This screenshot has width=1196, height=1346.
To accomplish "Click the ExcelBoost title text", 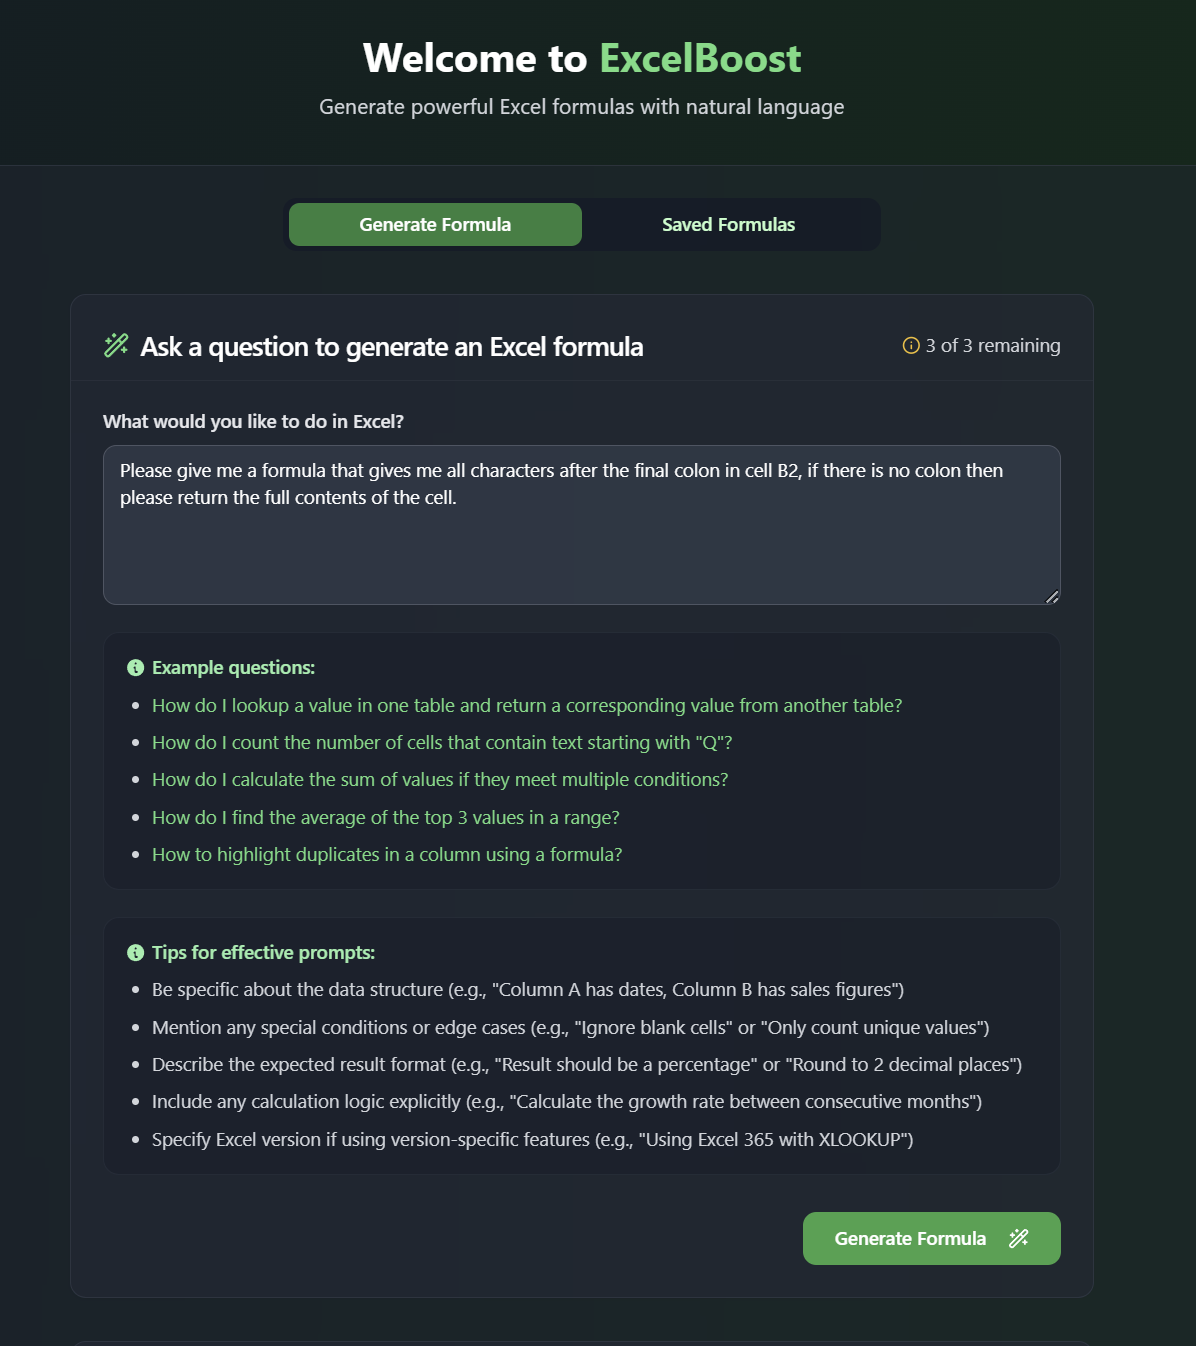I will point(700,58).
